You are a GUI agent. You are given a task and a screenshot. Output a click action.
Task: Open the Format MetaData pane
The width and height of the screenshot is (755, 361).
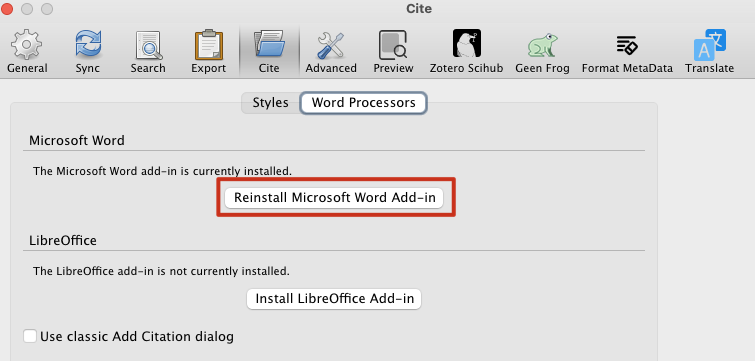pyautogui.click(x=627, y=51)
